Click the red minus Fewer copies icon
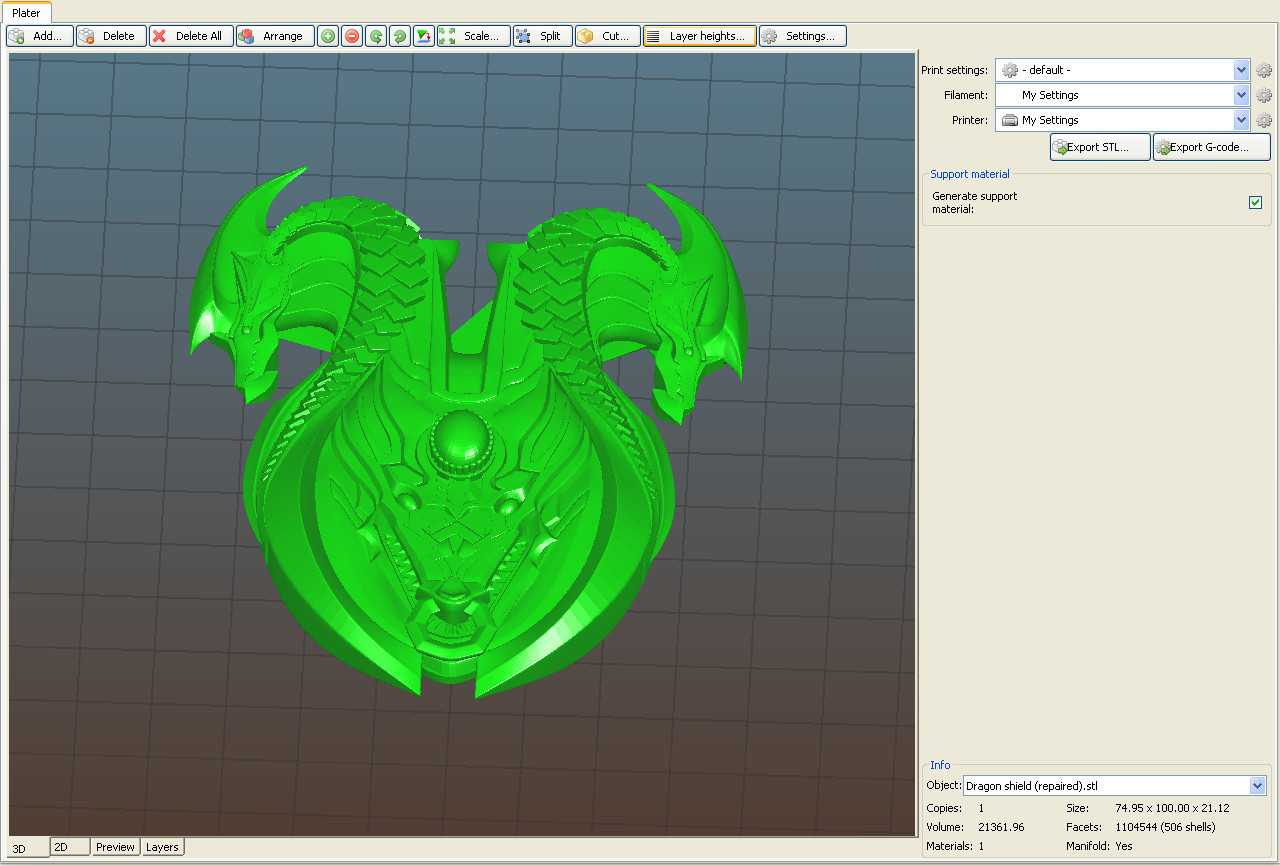 [x=352, y=36]
